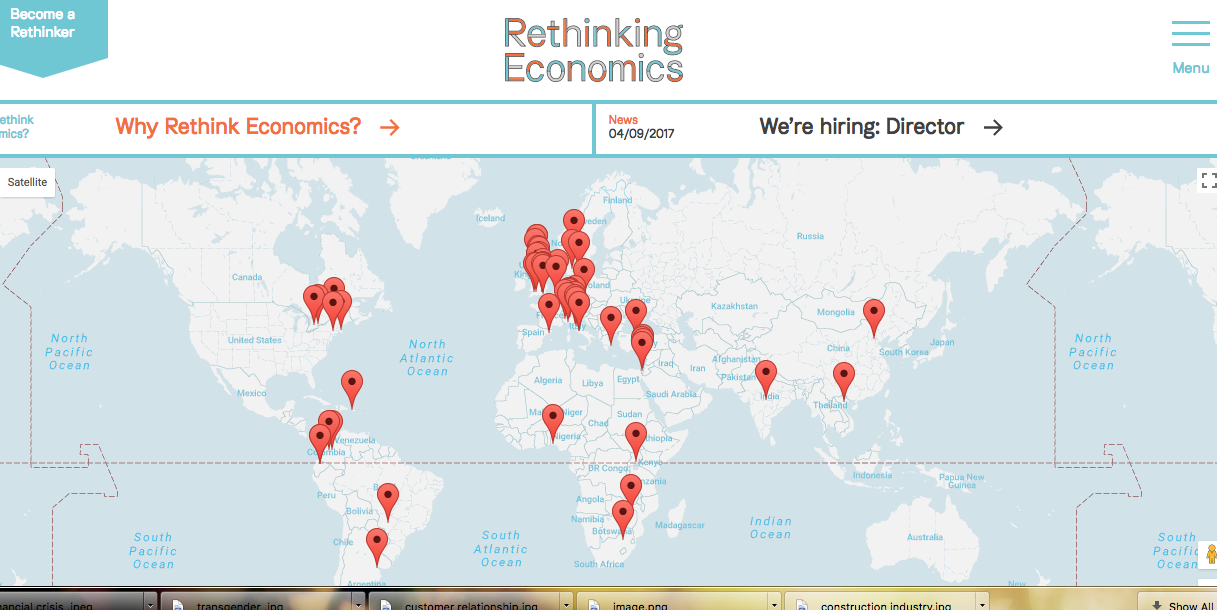Screen dimensions: 1217x610
Task: Click the Canada label on the map
Action: coord(247,277)
